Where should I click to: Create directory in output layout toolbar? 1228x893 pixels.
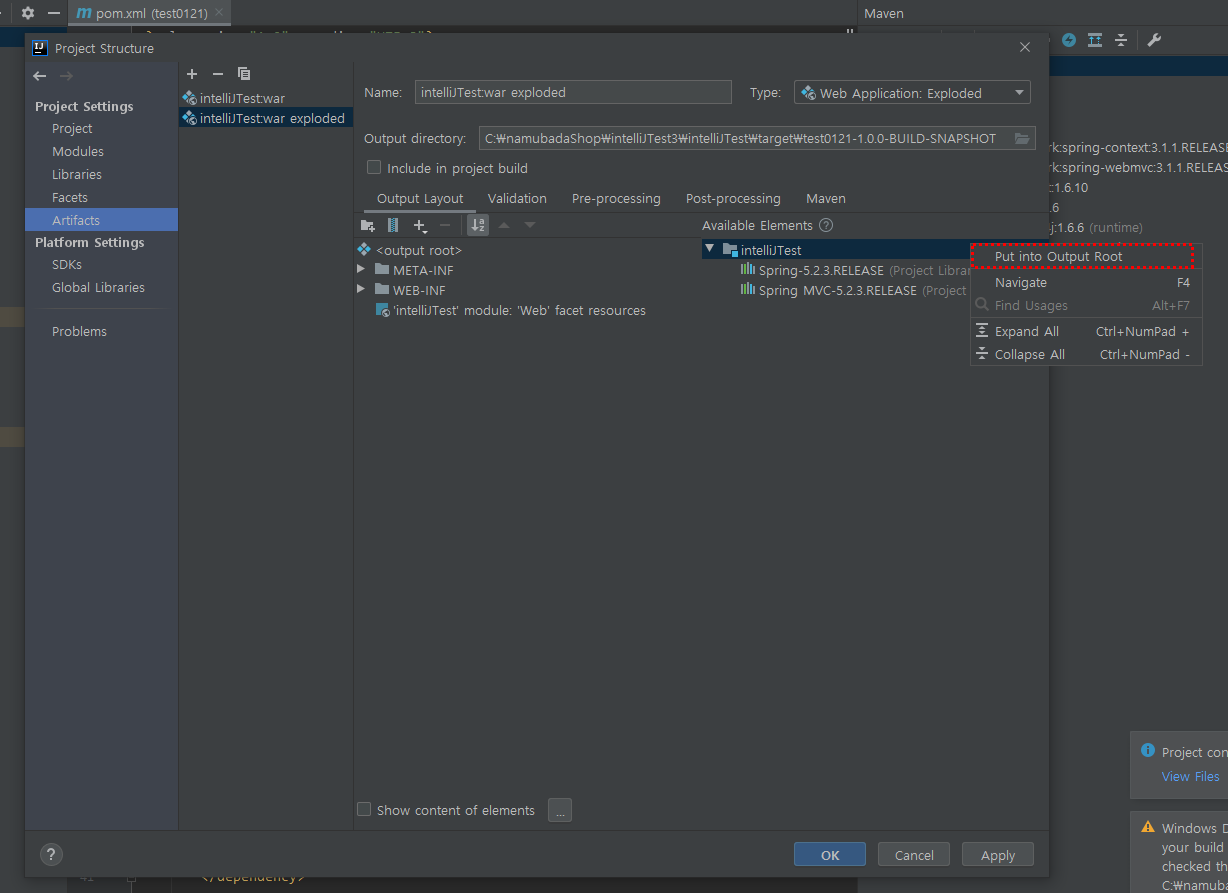(368, 226)
